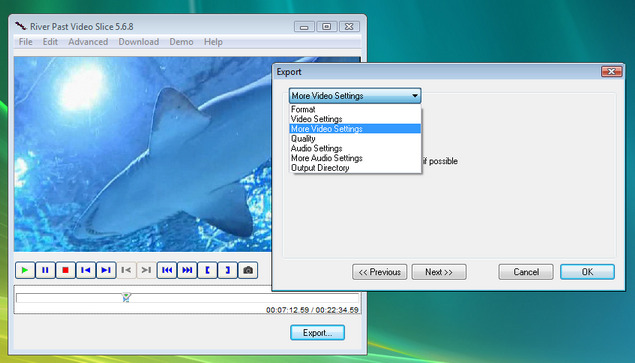Set the selection start with the left bracket button
The height and width of the screenshot is (363, 635).
207,270
